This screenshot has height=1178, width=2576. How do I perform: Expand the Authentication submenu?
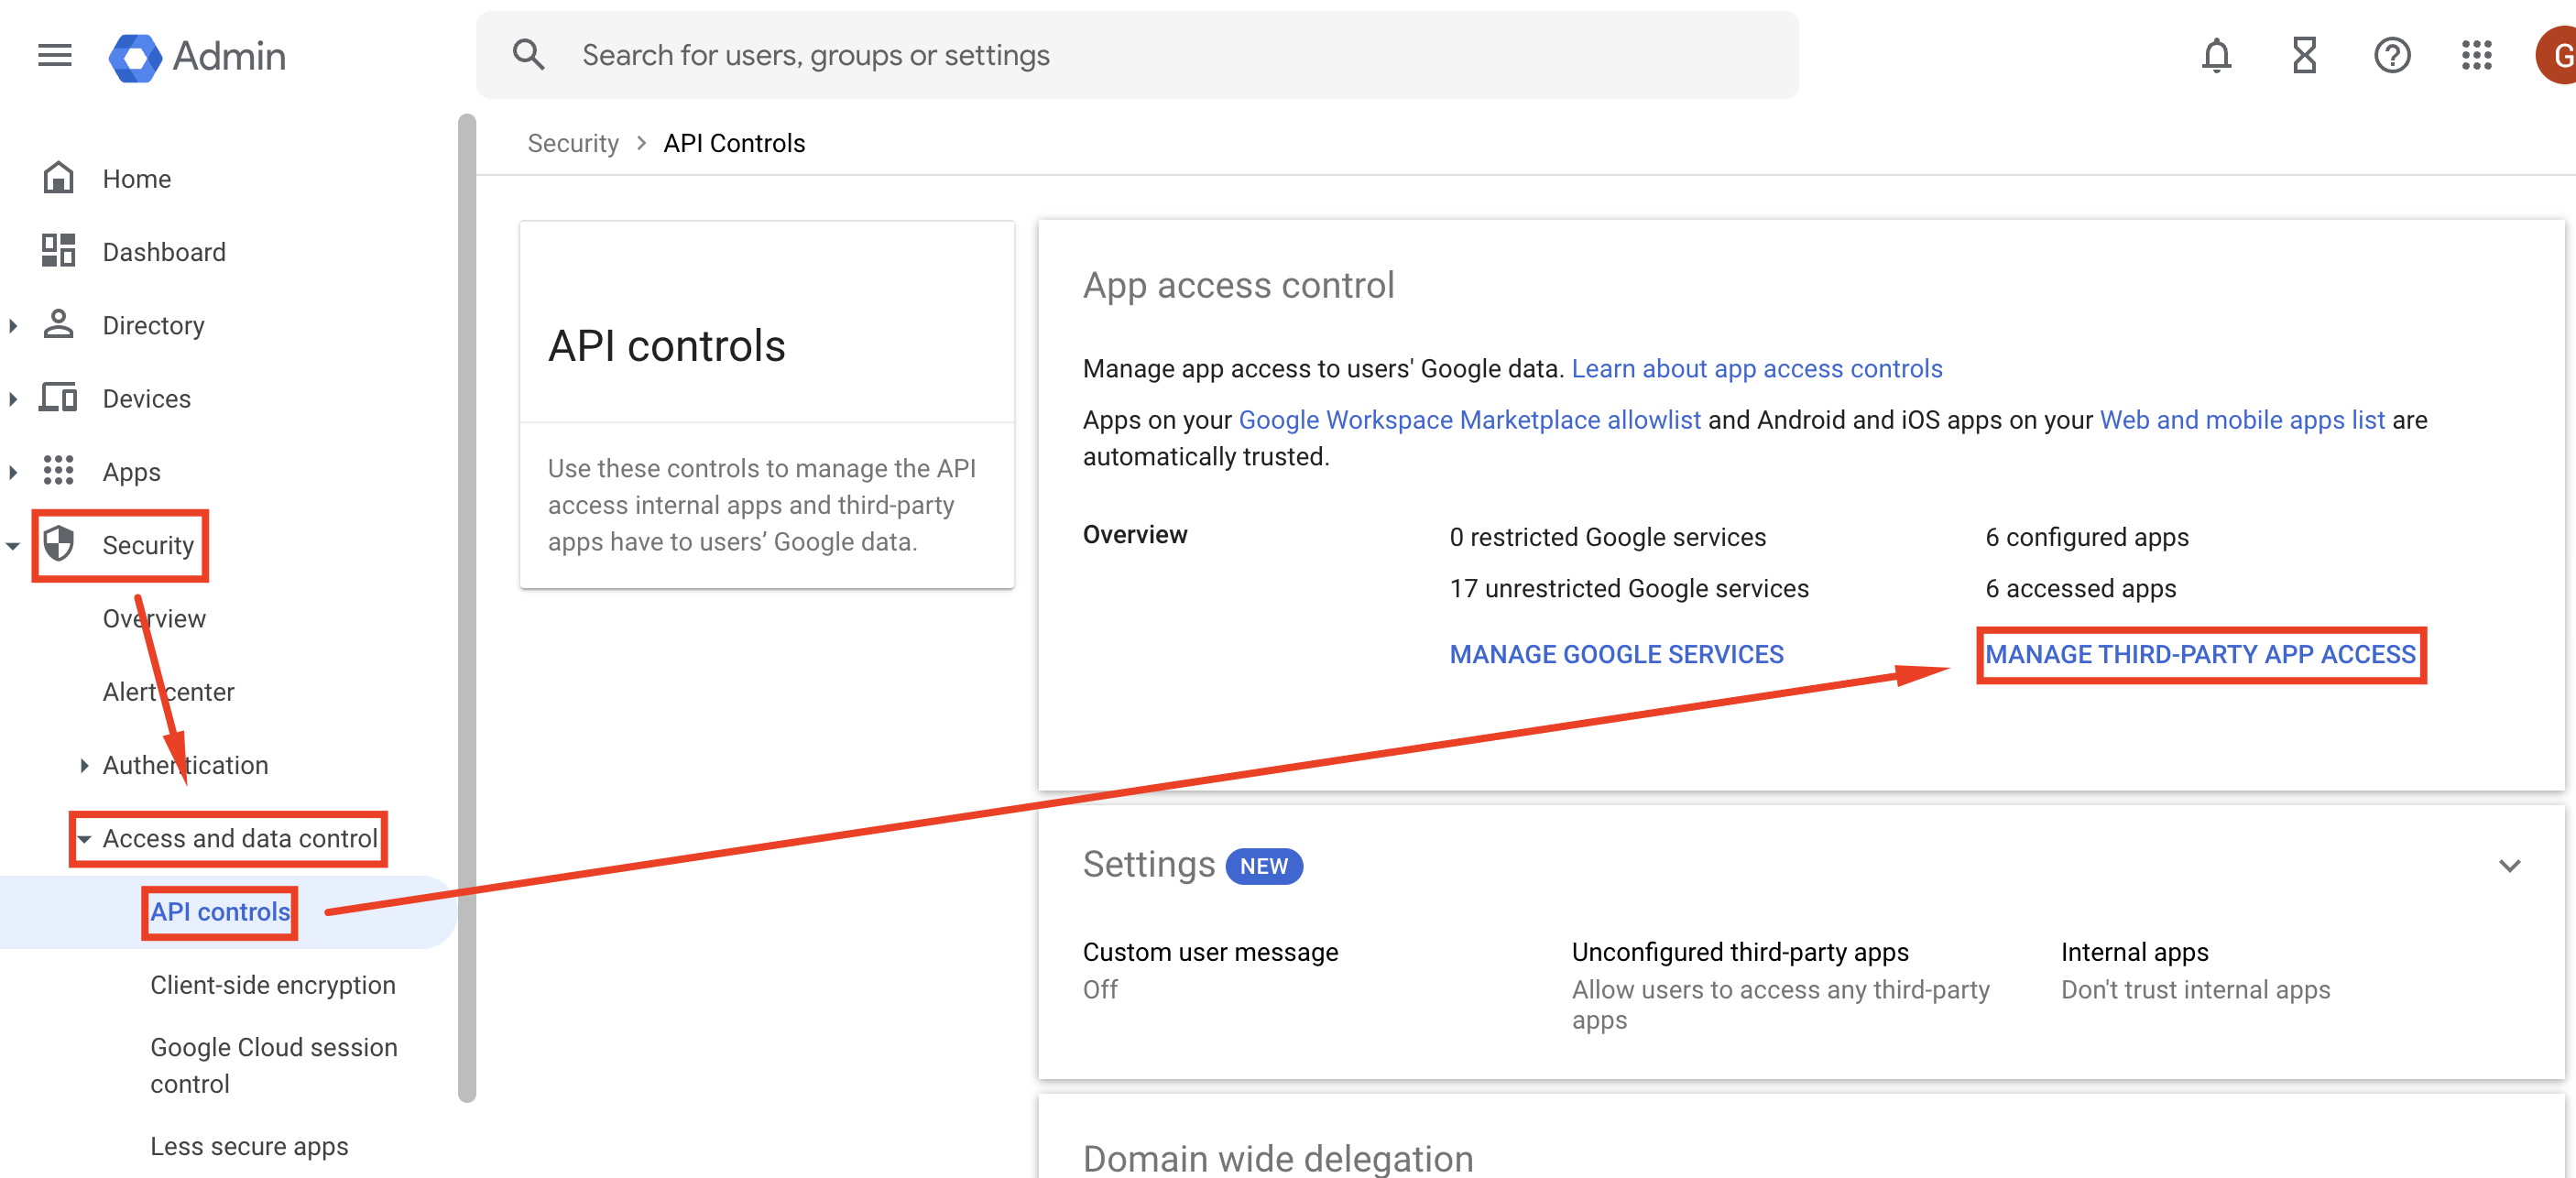pos(85,766)
